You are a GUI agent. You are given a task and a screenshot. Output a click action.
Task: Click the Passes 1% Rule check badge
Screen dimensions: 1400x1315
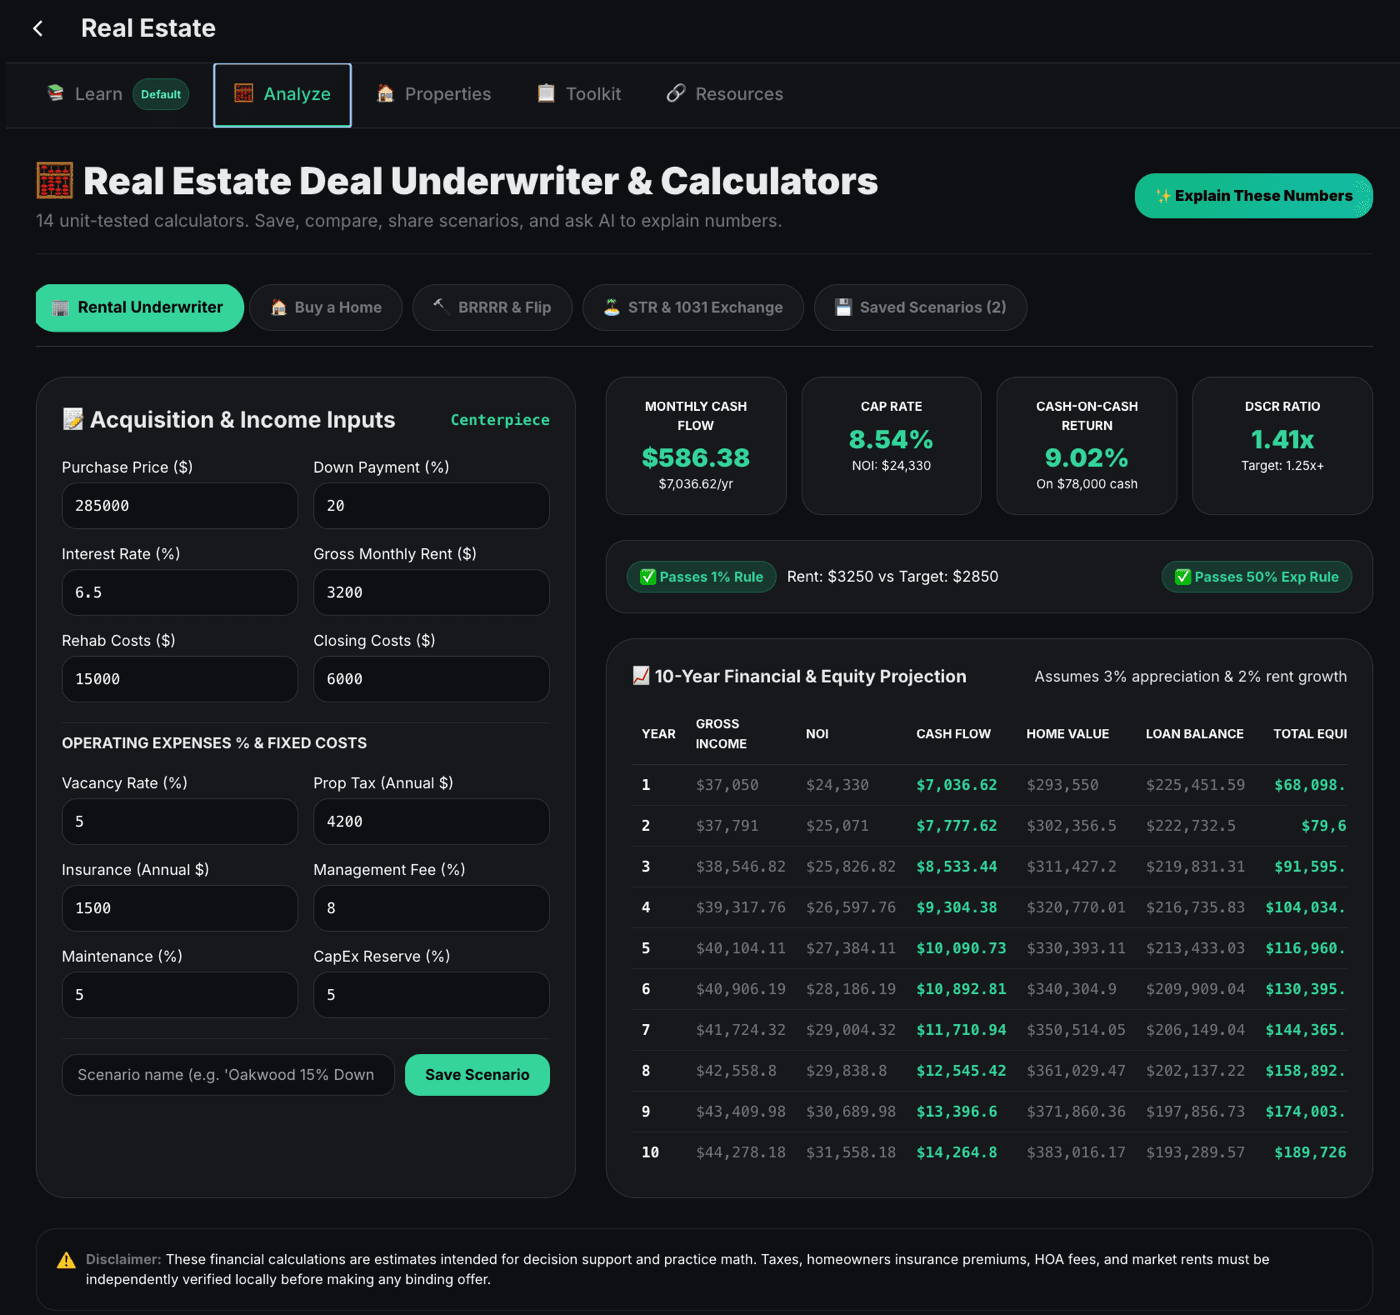click(702, 577)
